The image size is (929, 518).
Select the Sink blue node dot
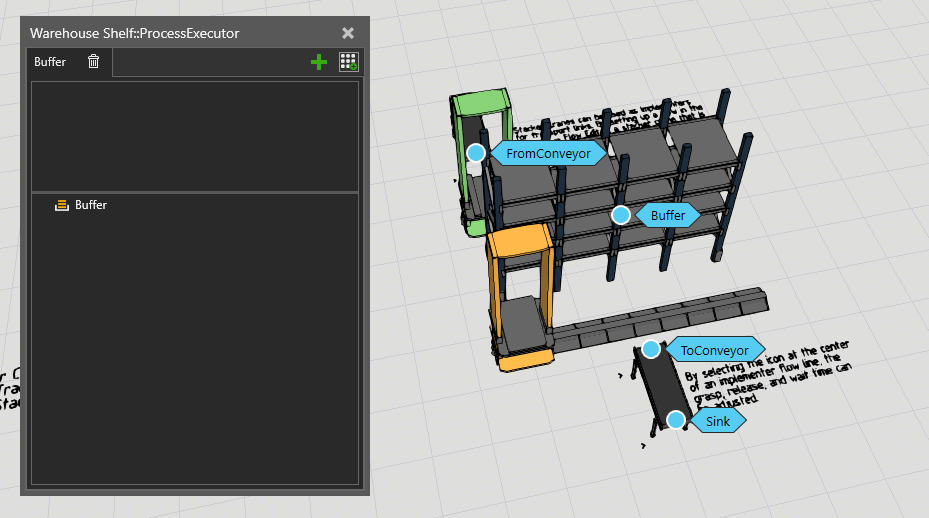[x=676, y=420]
